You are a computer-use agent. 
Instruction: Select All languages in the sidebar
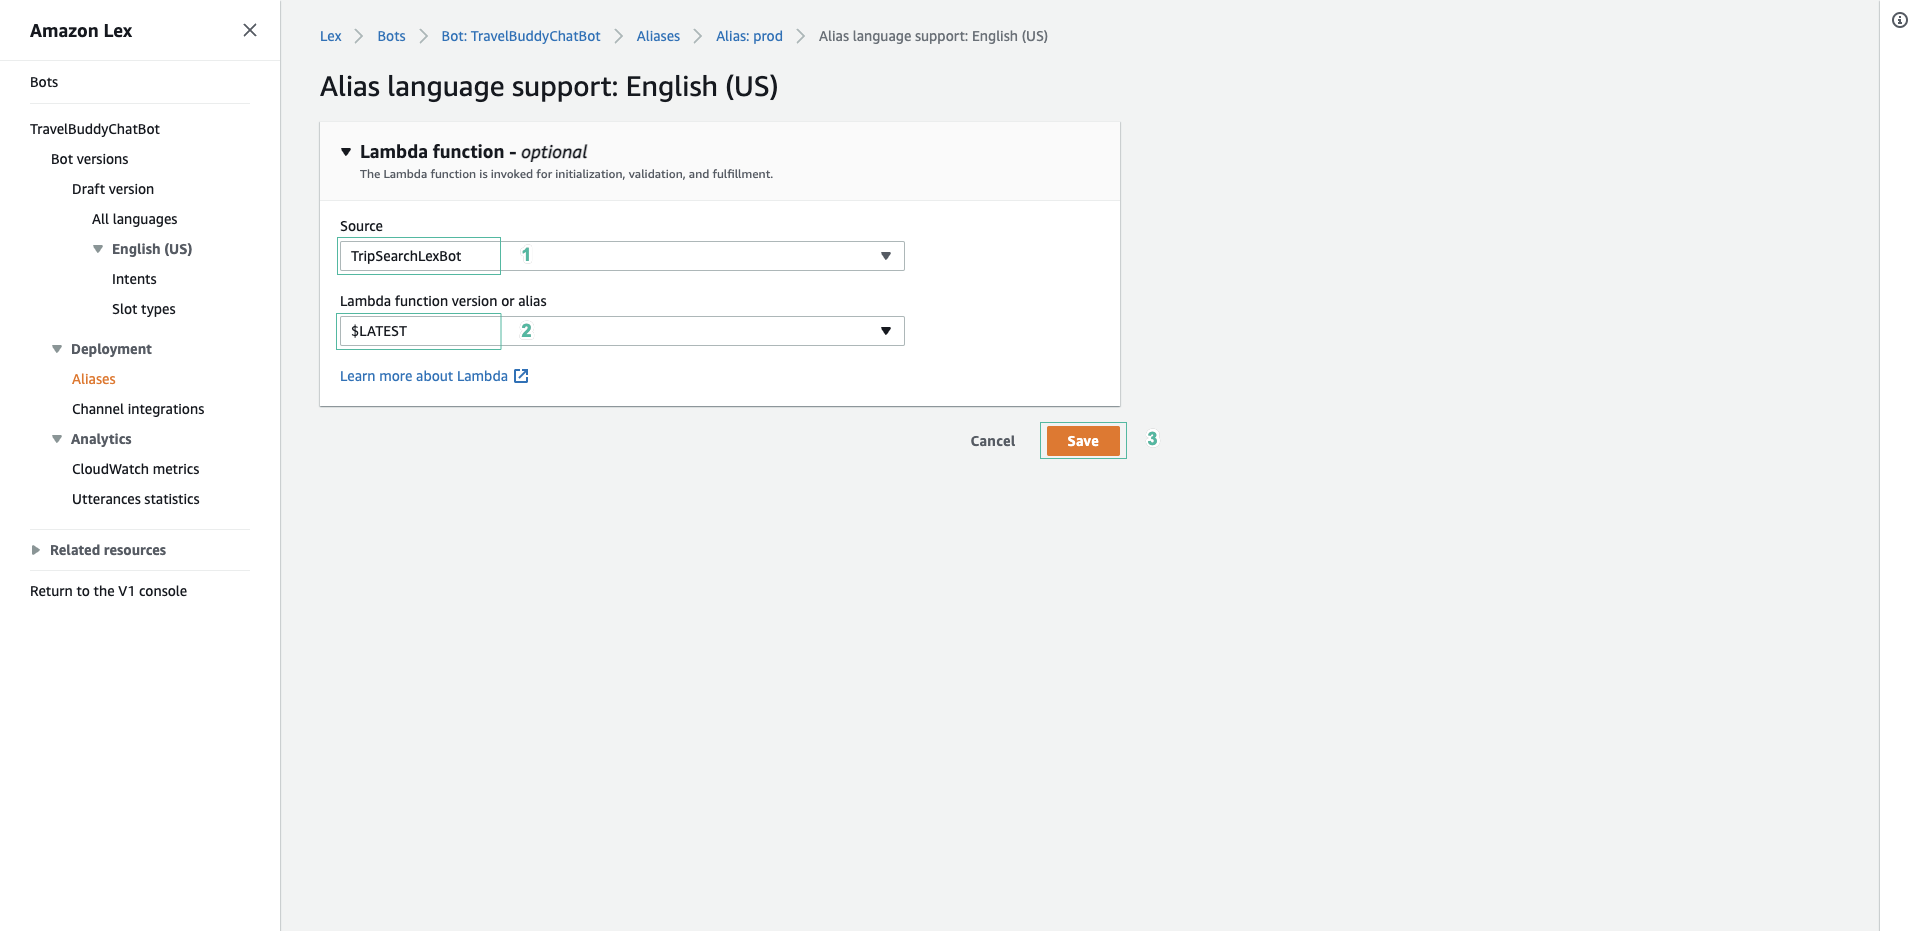pyautogui.click(x=135, y=219)
